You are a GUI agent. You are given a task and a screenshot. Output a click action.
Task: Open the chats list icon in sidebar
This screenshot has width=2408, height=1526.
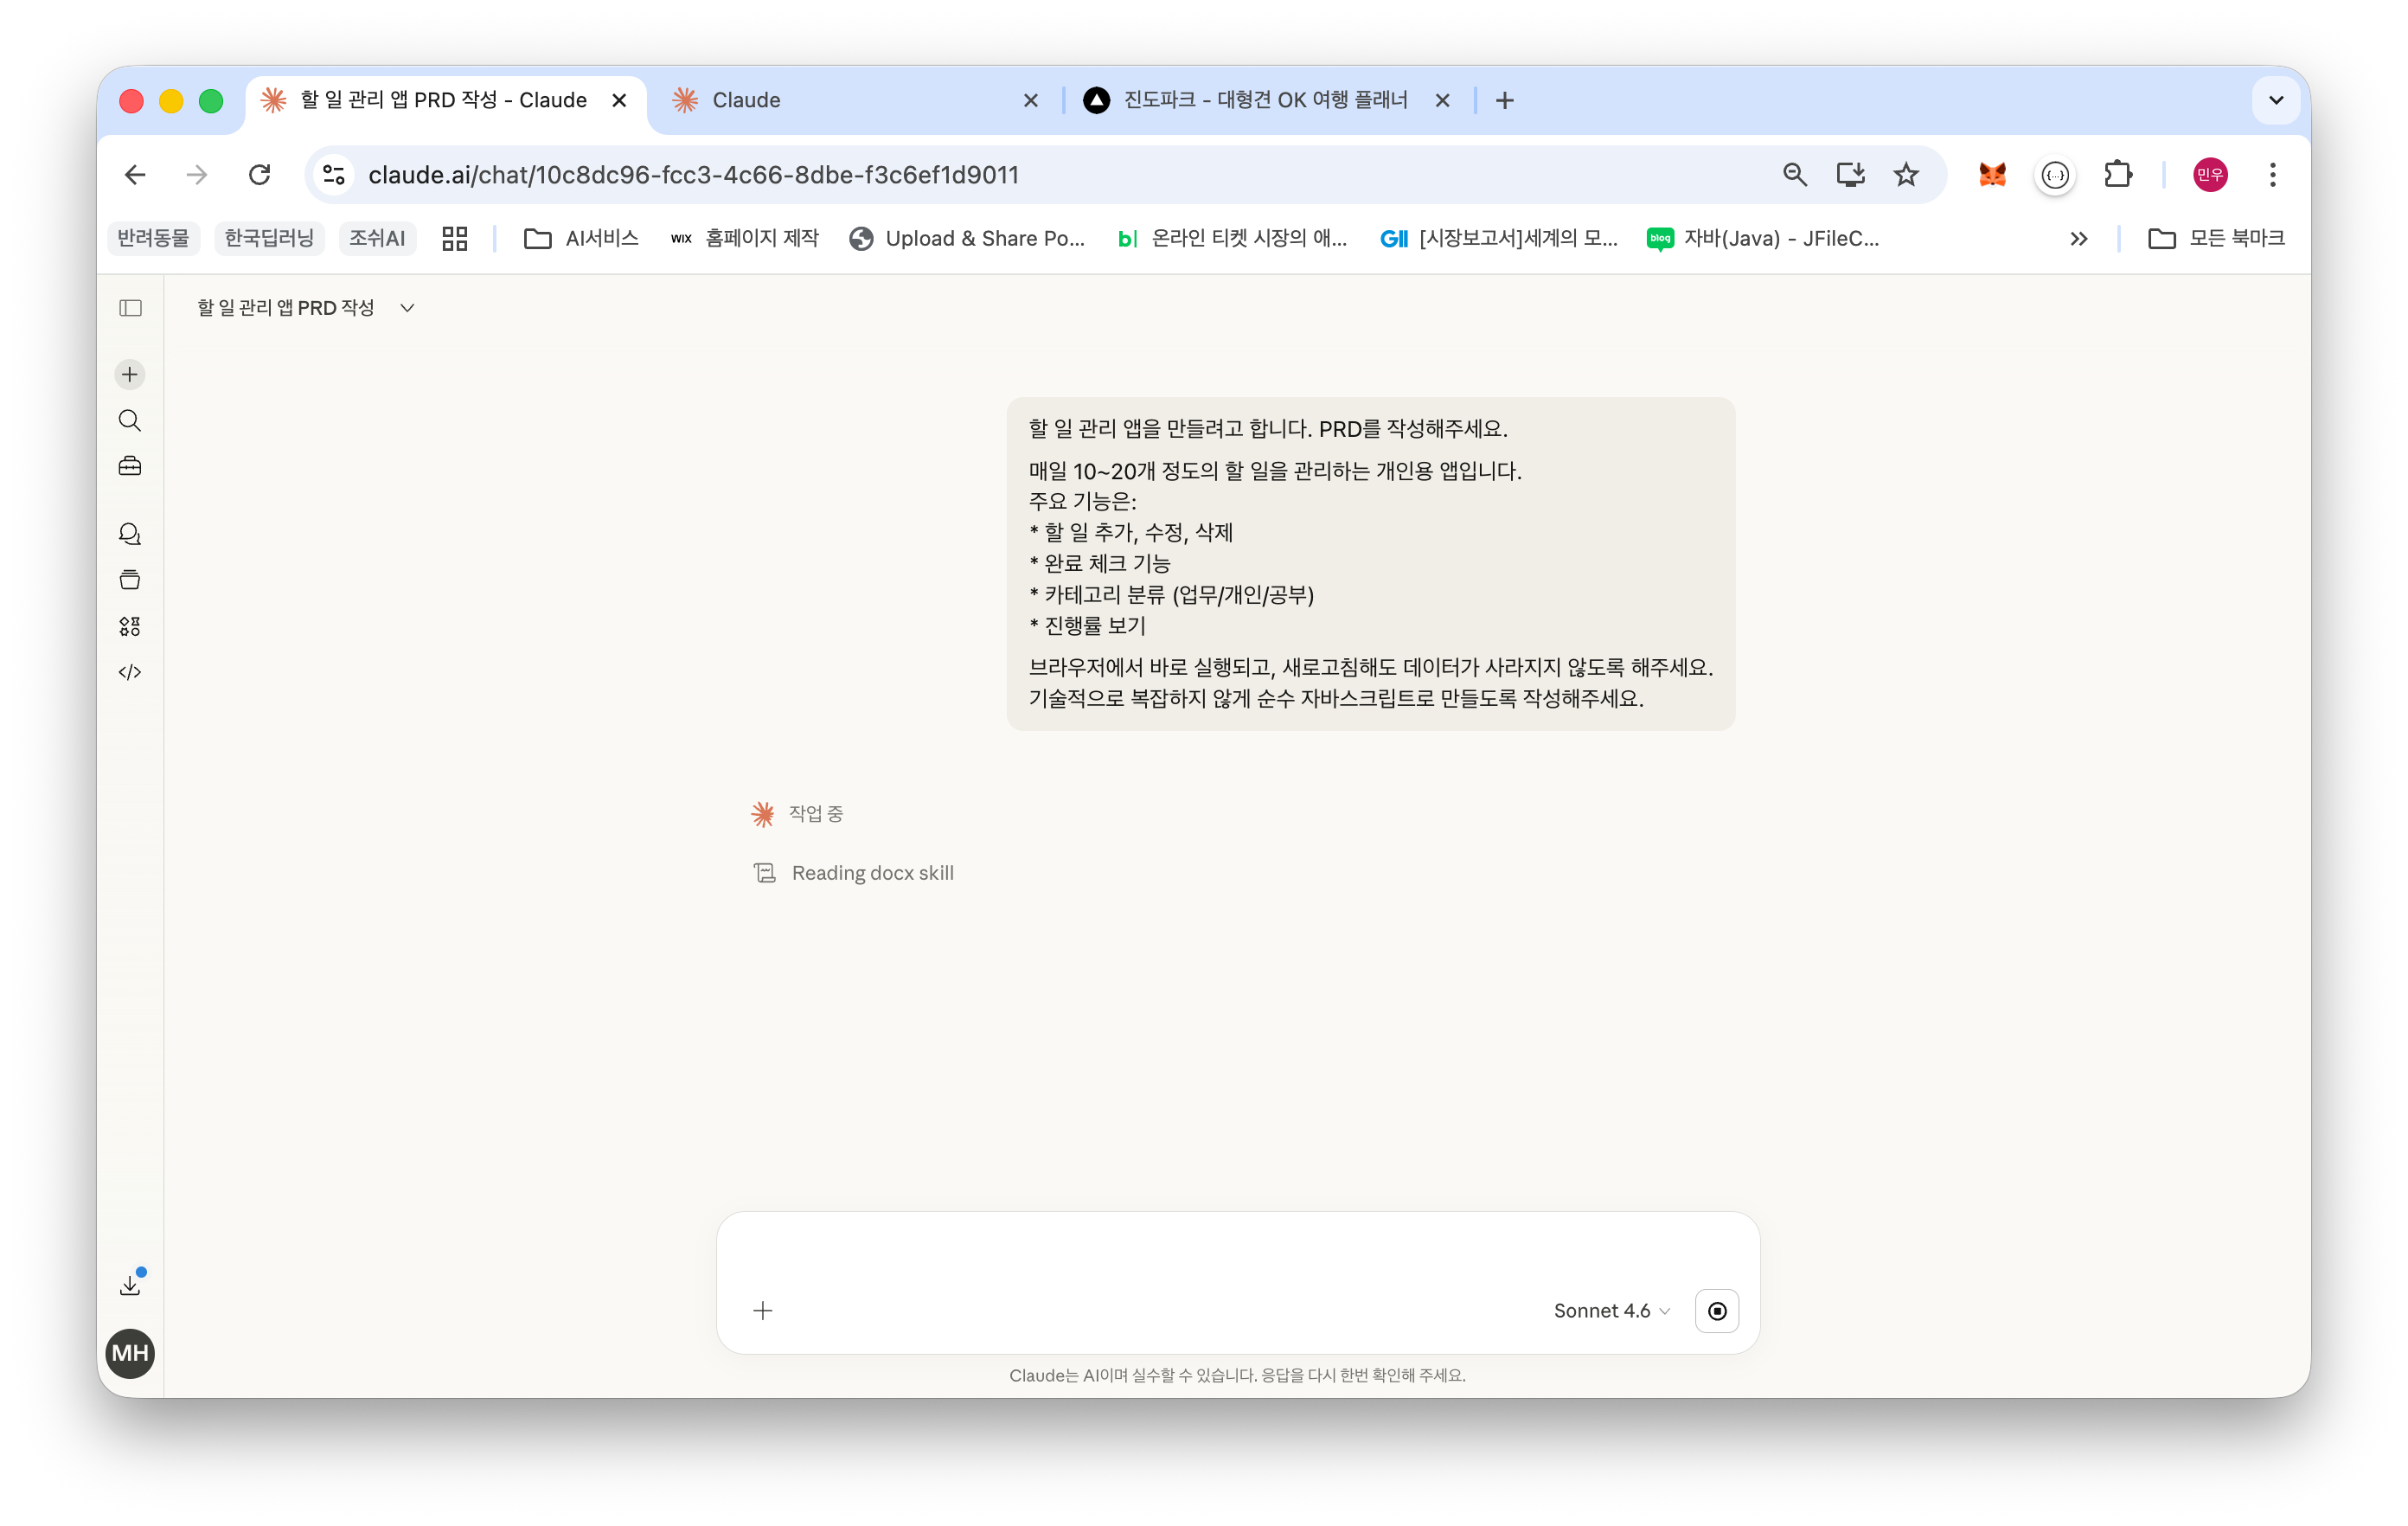(130, 534)
